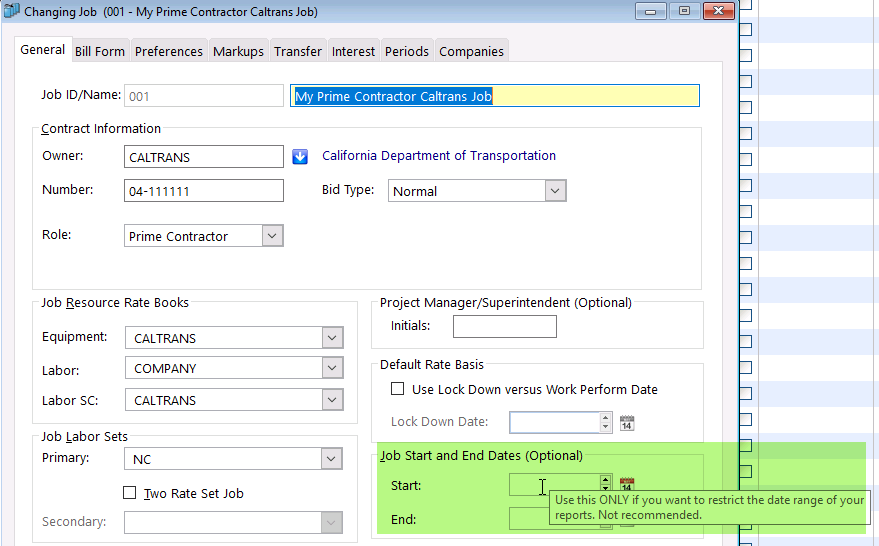Click the California Department of Transportation text
Screen dimensions: 879x546
[x=439, y=156]
